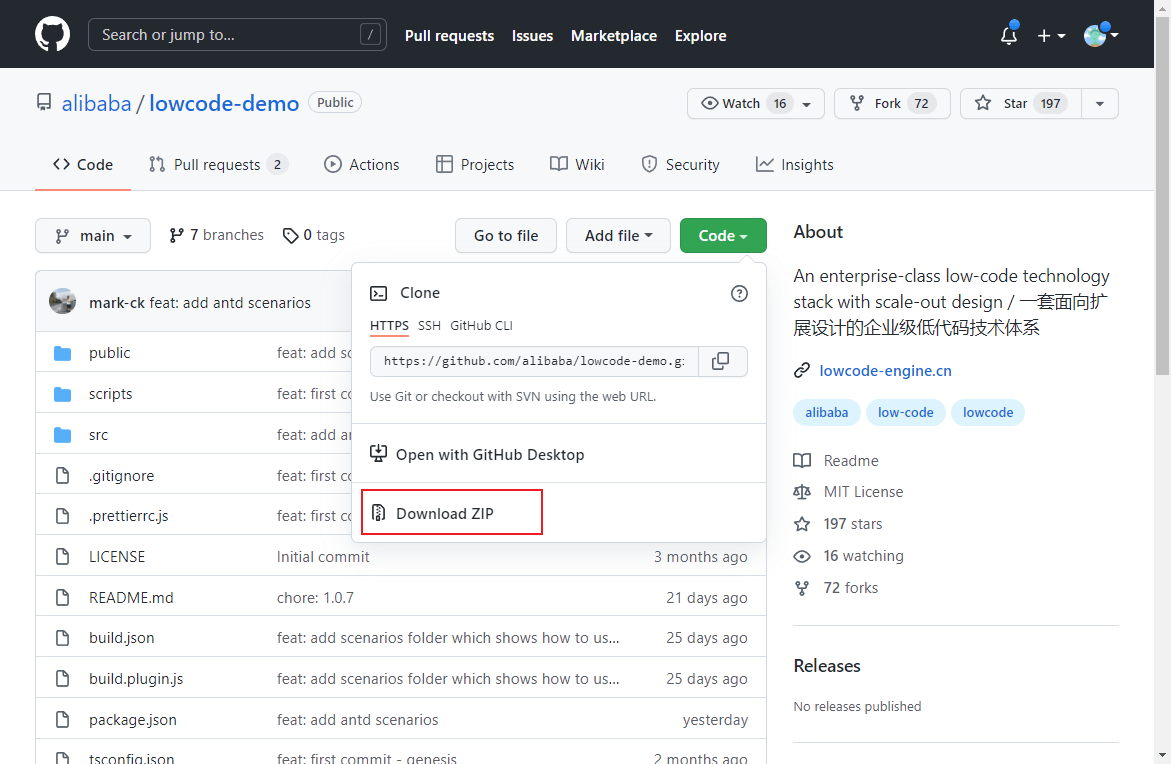This screenshot has height=764, width=1171.
Task: Open the alibaba owner link
Action: pyautogui.click(x=96, y=103)
